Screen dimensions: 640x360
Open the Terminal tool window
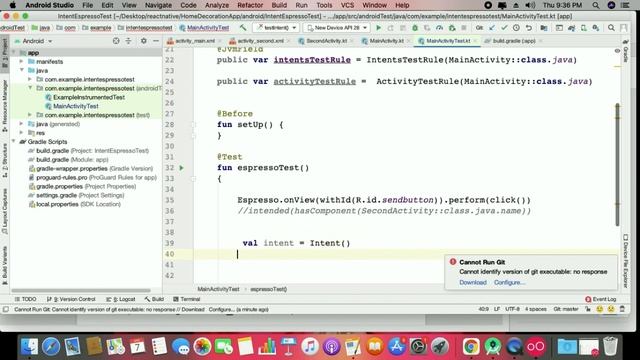[x=187, y=299]
